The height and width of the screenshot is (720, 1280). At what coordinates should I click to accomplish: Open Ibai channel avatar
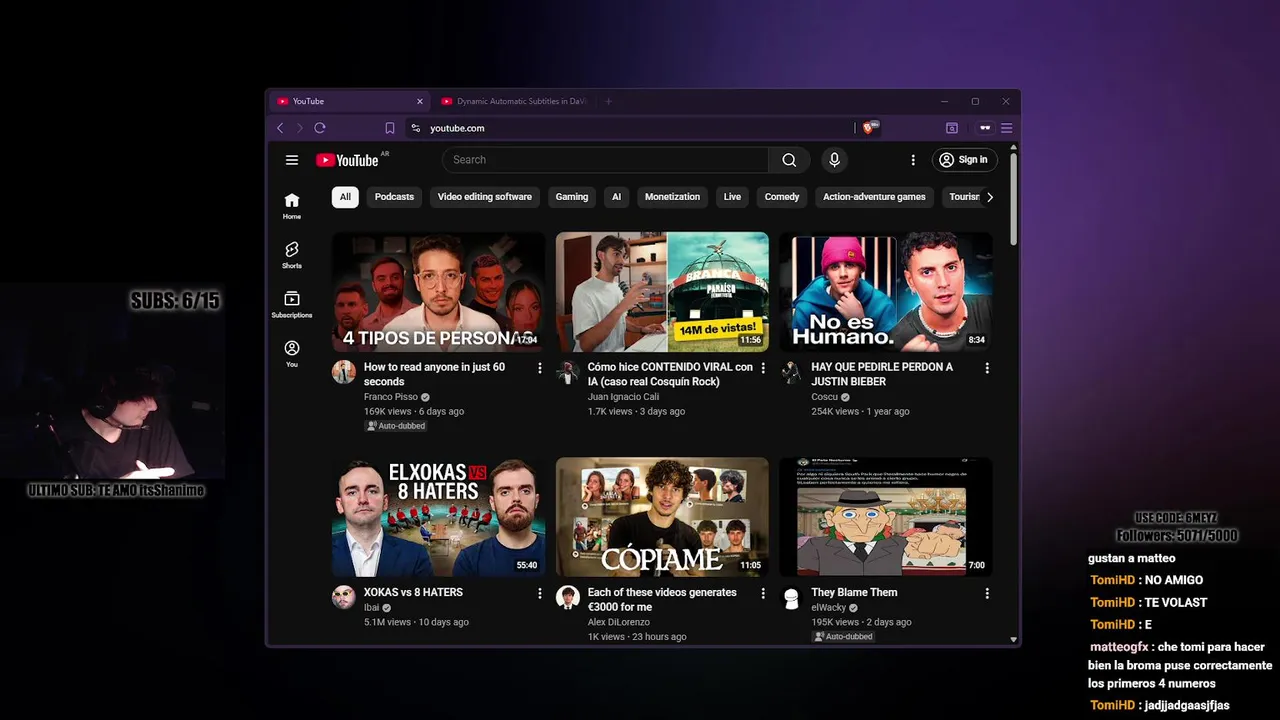click(344, 597)
